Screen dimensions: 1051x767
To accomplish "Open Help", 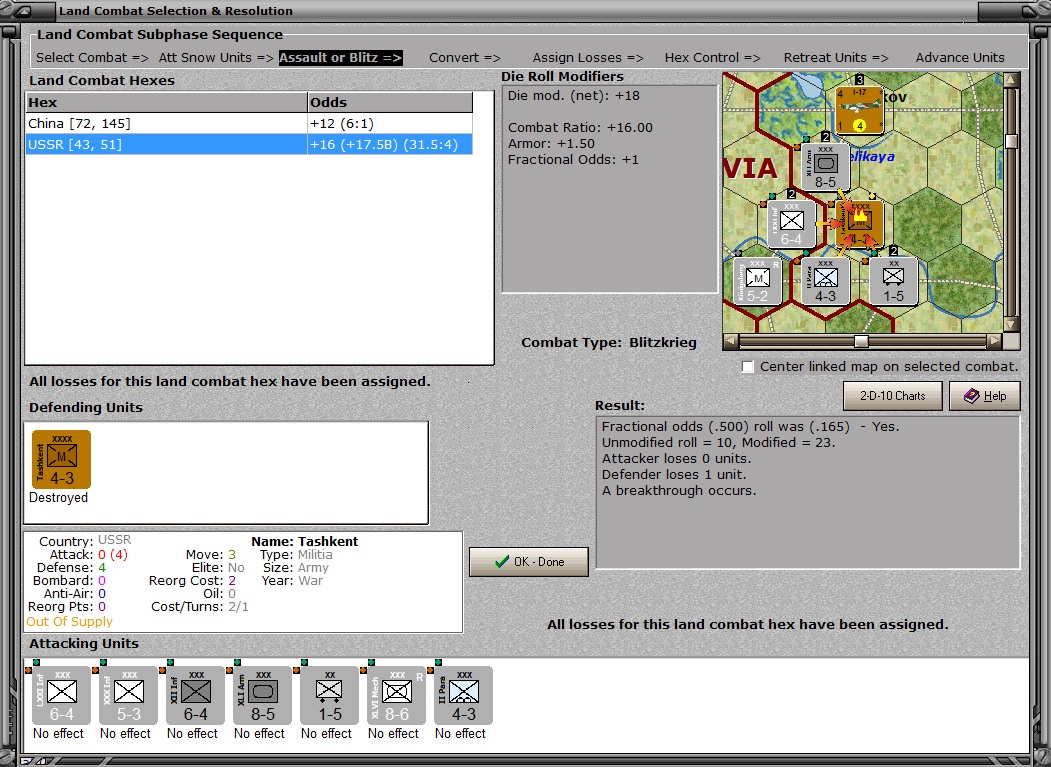I will 985,396.
